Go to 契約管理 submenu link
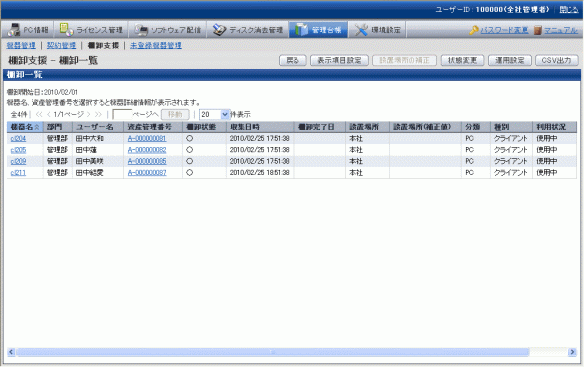 (x=61, y=45)
